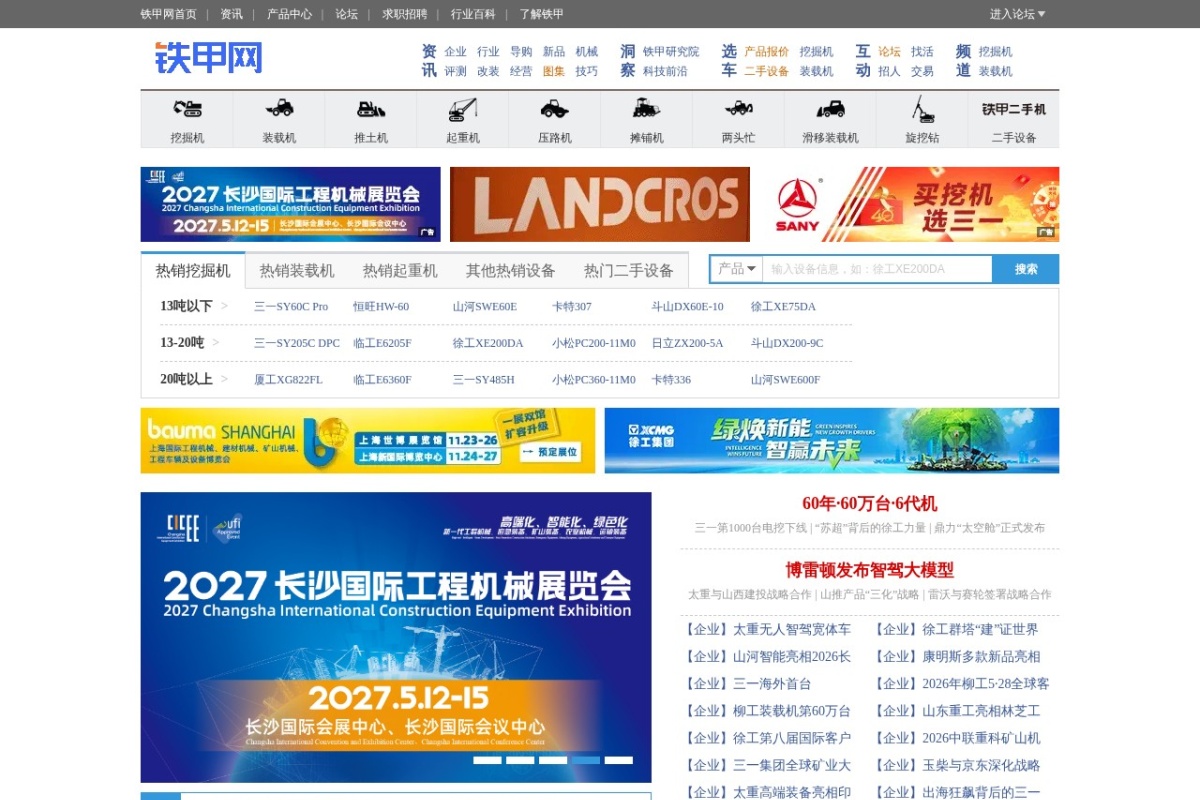
Task: Expand the 13-20吨 tonnage row arrow
Action: [x=216, y=343]
